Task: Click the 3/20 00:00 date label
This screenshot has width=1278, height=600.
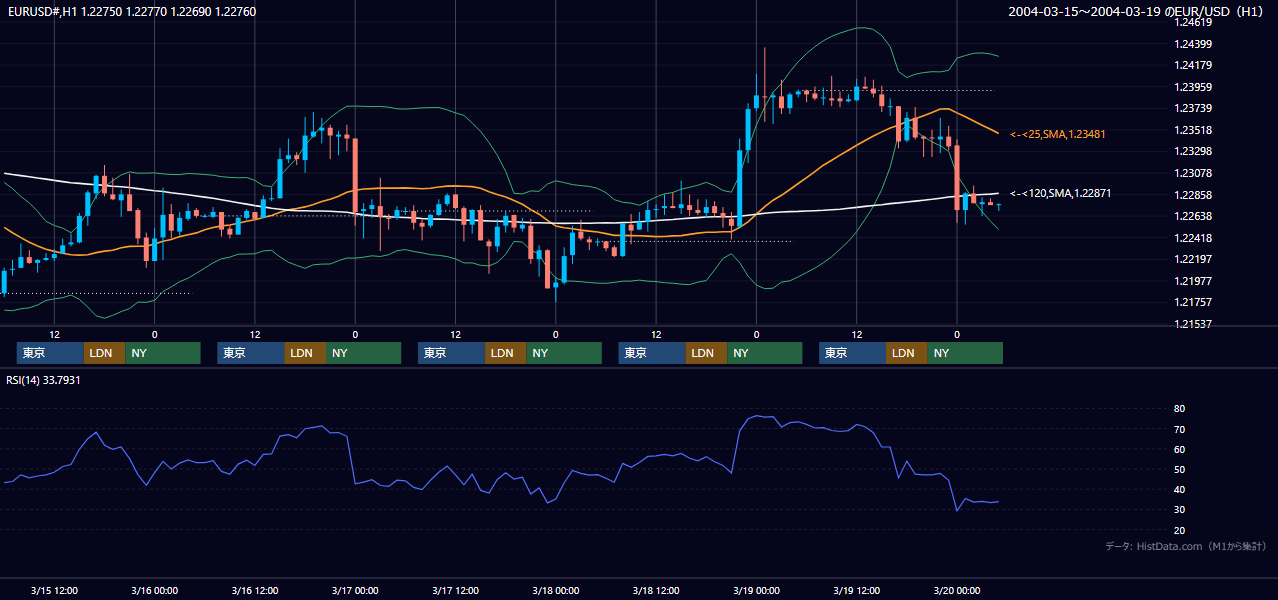Action: click(x=956, y=590)
